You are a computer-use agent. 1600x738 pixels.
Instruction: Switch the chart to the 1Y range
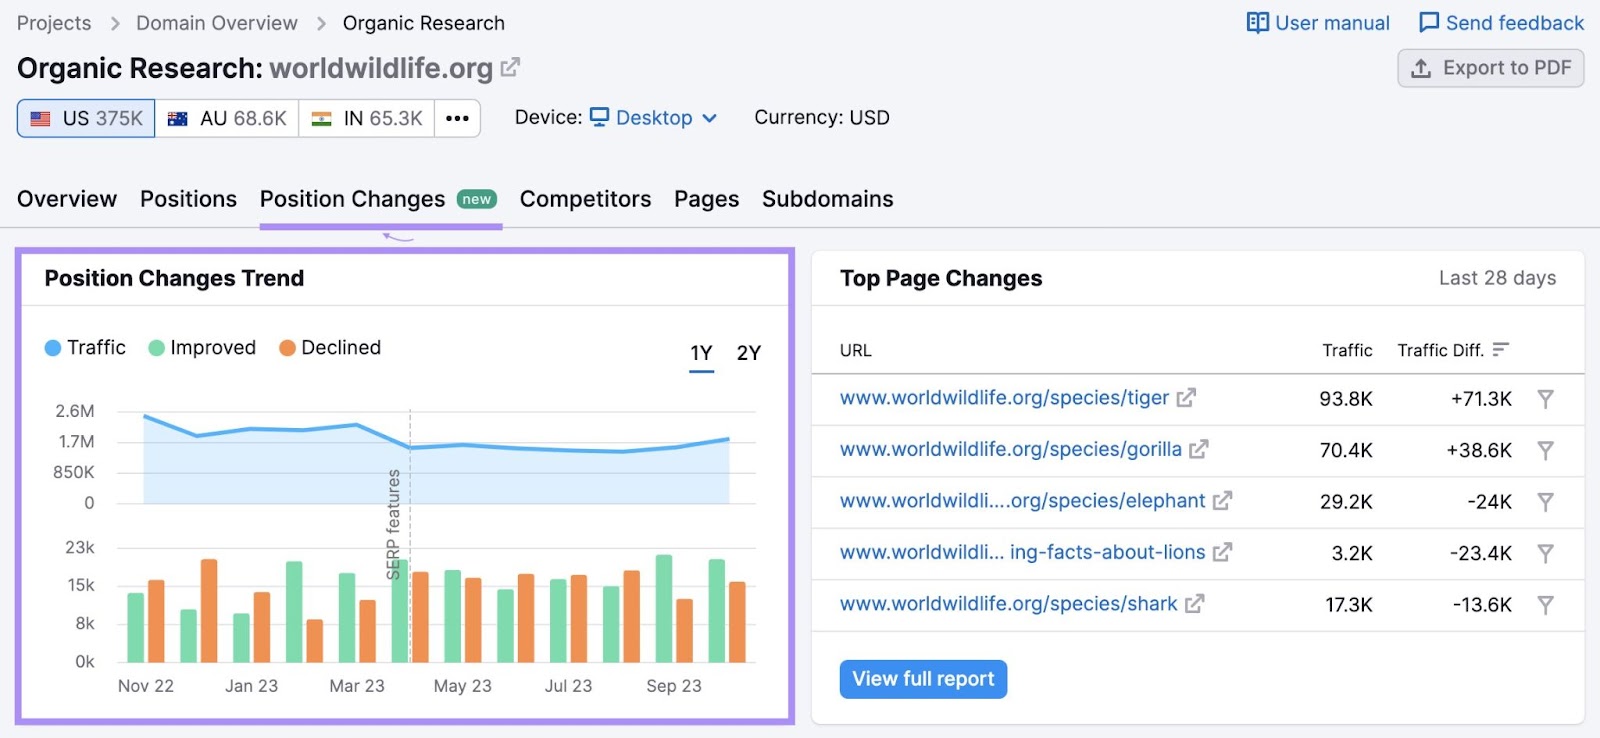(x=701, y=353)
